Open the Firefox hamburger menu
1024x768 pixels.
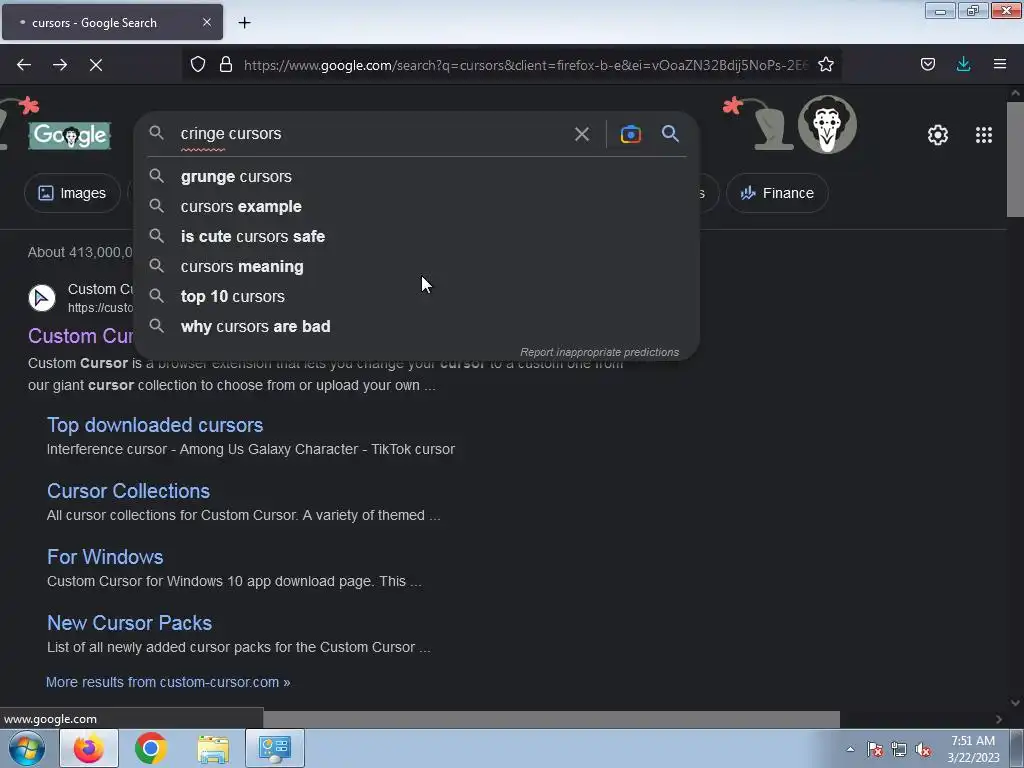click(x=1000, y=64)
